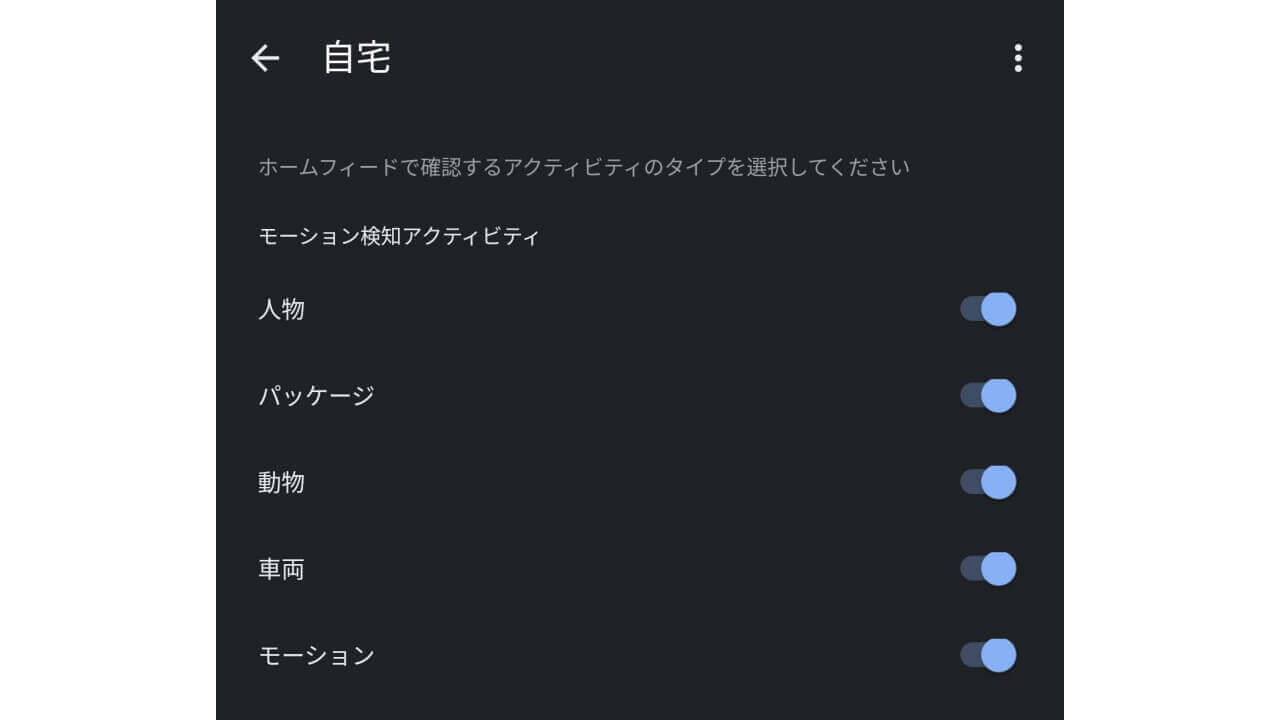Toggle the 車両 activity switch
The image size is (1280, 720).
[x=988, y=569]
